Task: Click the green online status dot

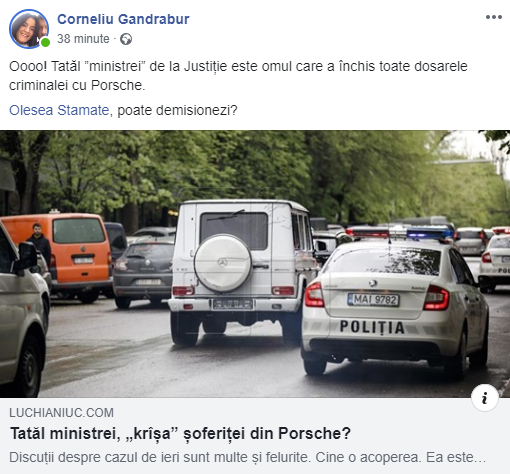Action: [x=45, y=42]
